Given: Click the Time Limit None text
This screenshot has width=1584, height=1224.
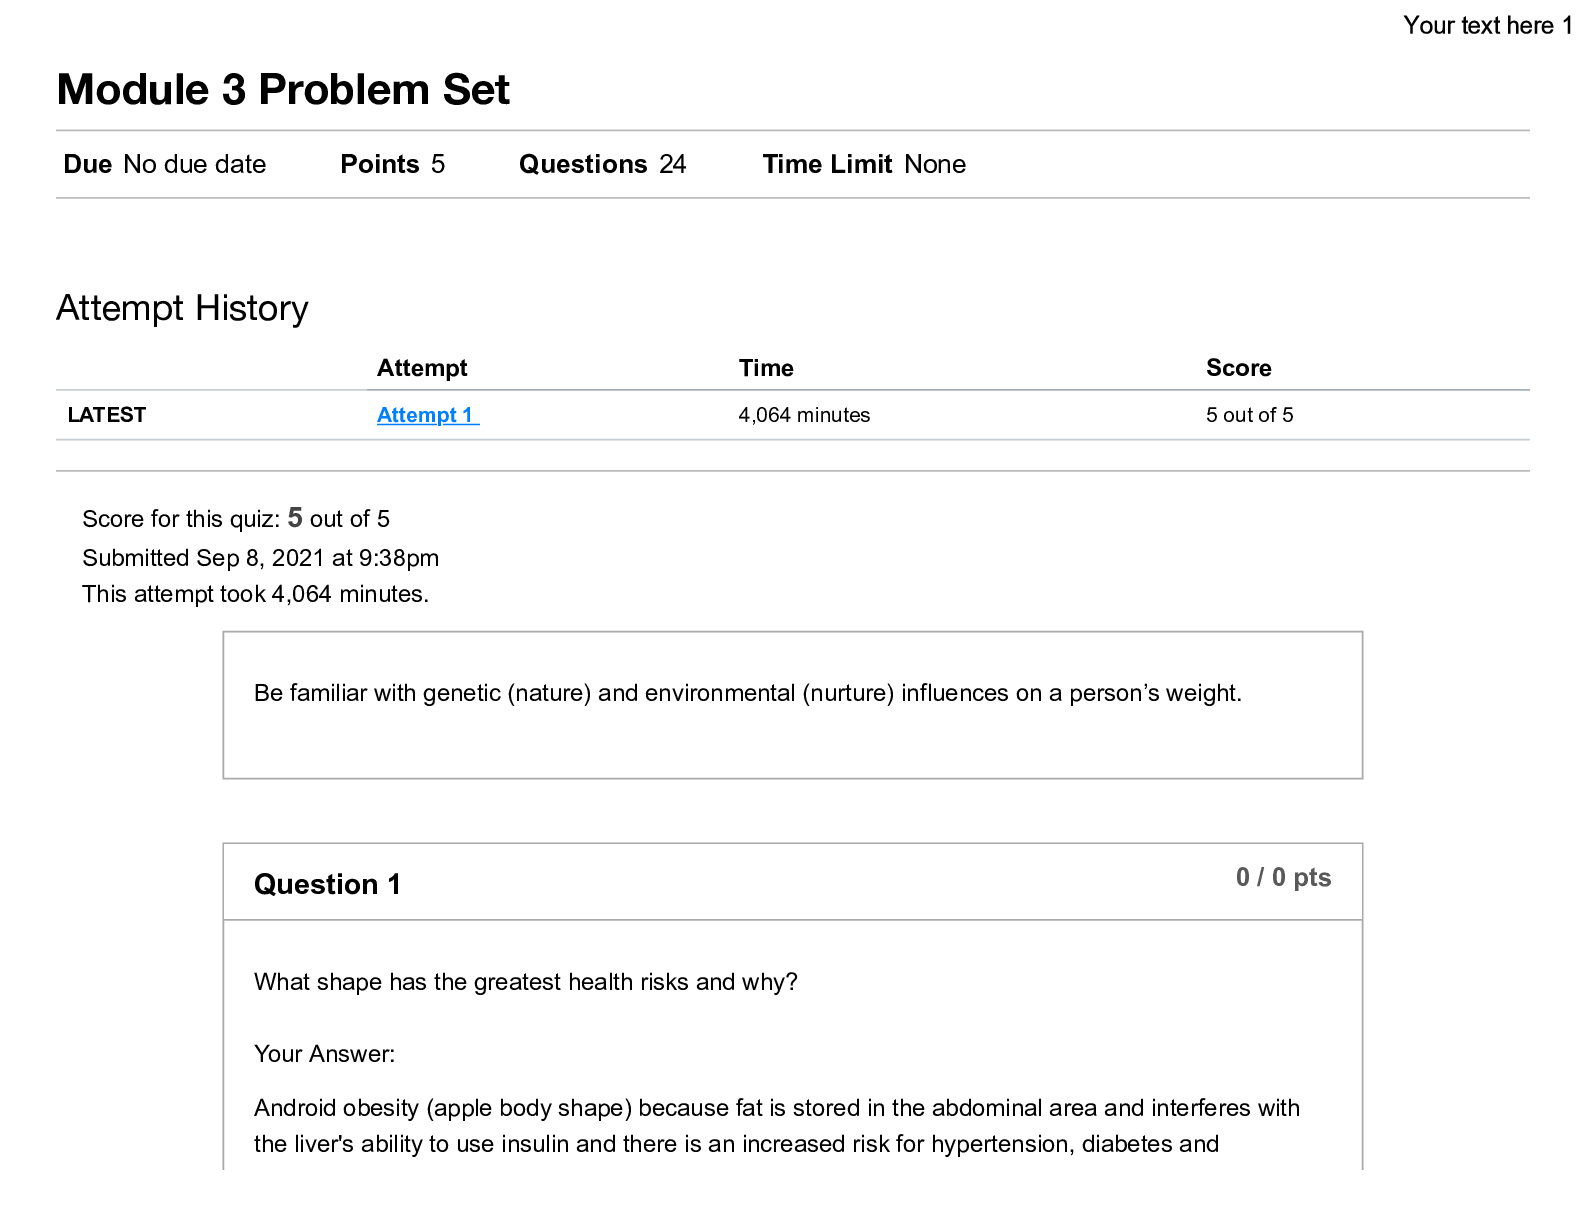Looking at the screenshot, I should [x=864, y=164].
